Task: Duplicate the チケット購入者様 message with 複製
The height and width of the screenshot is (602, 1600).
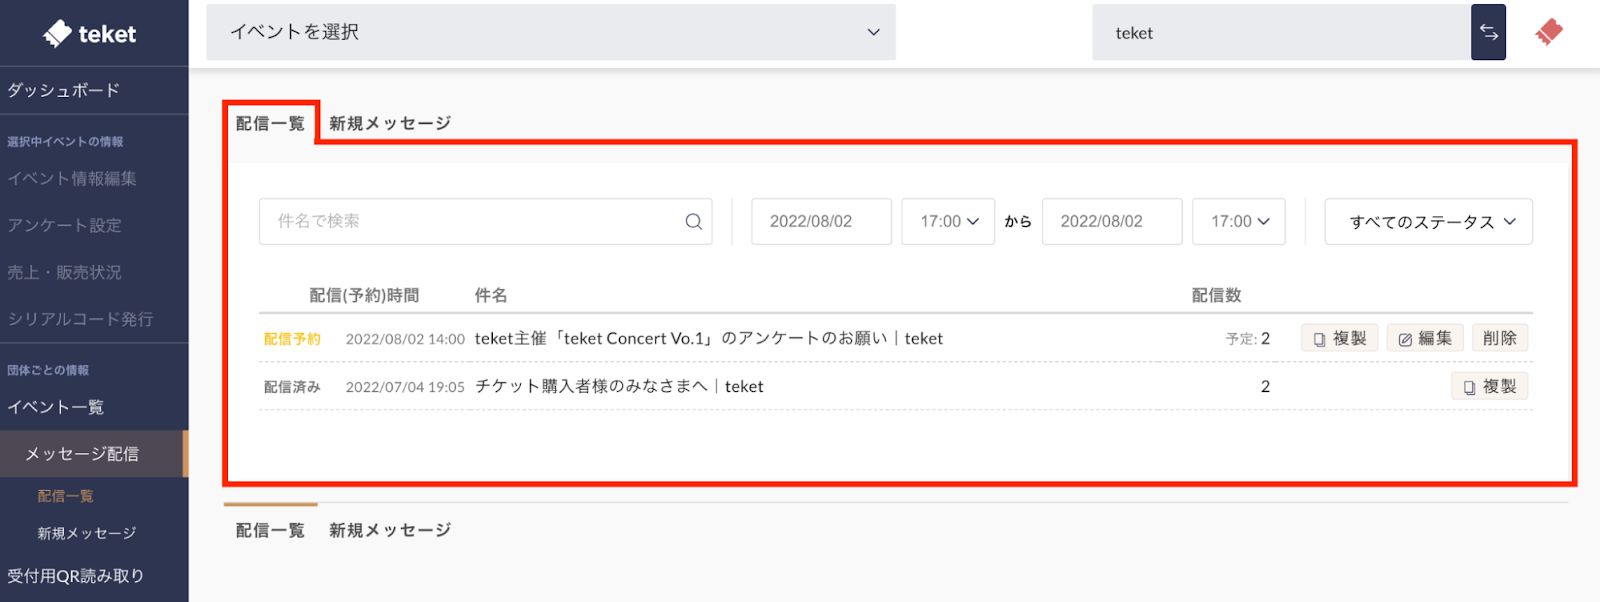Action: click(1489, 387)
